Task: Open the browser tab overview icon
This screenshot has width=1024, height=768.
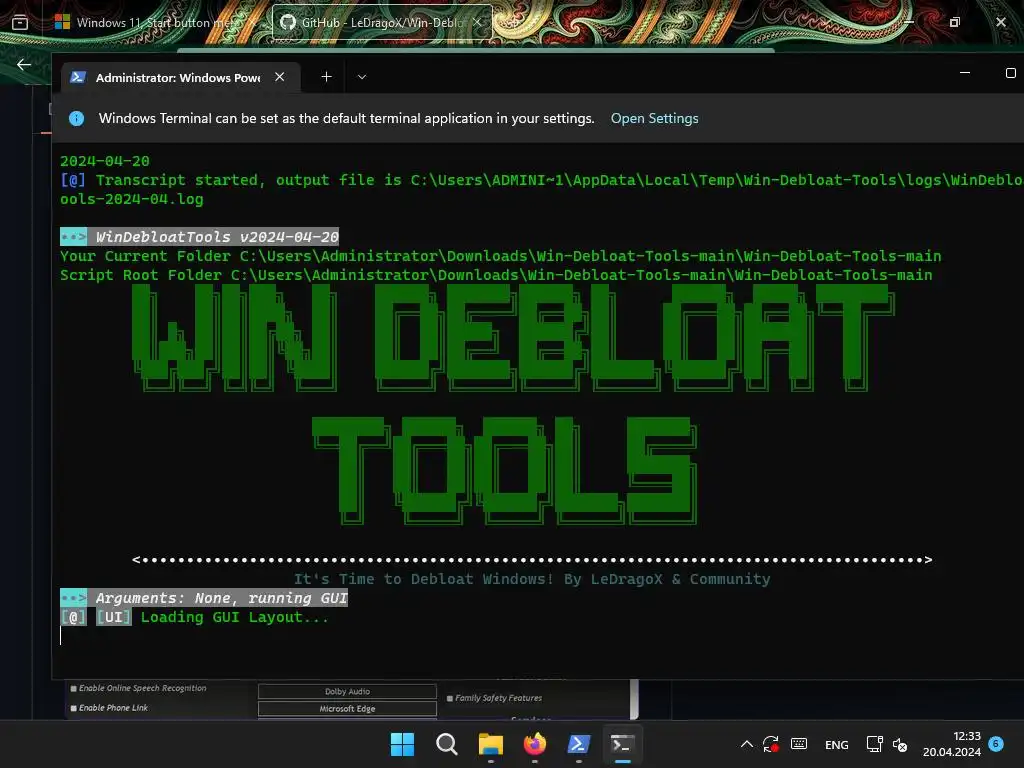Action: (20, 22)
